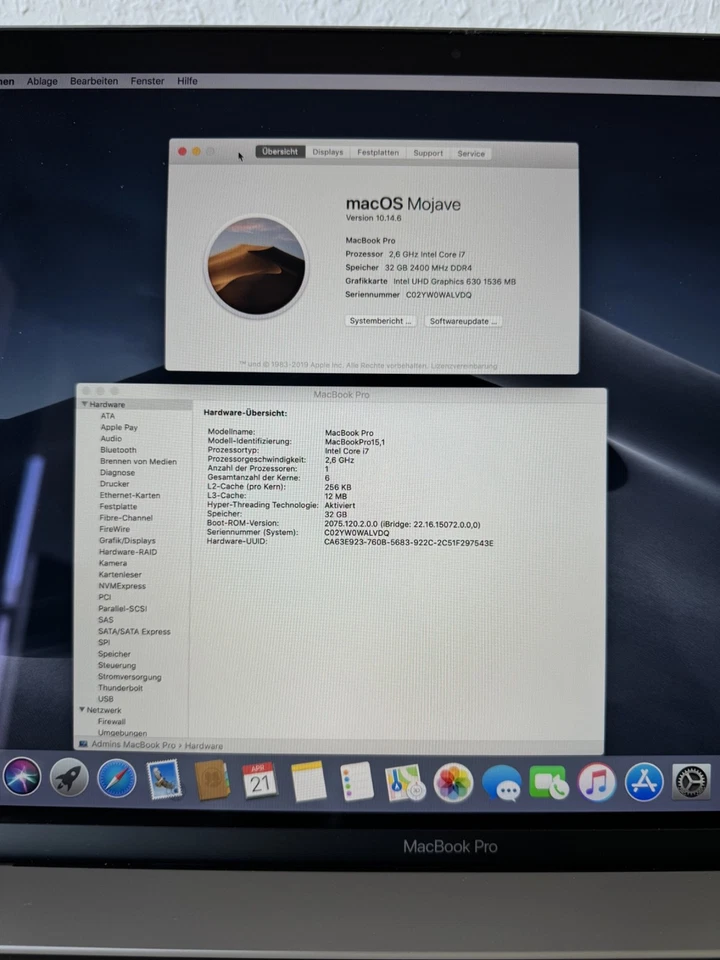This screenshot has height=960, width=720.
Task: Open App Store icon in Dock
Action: [644, 782]
